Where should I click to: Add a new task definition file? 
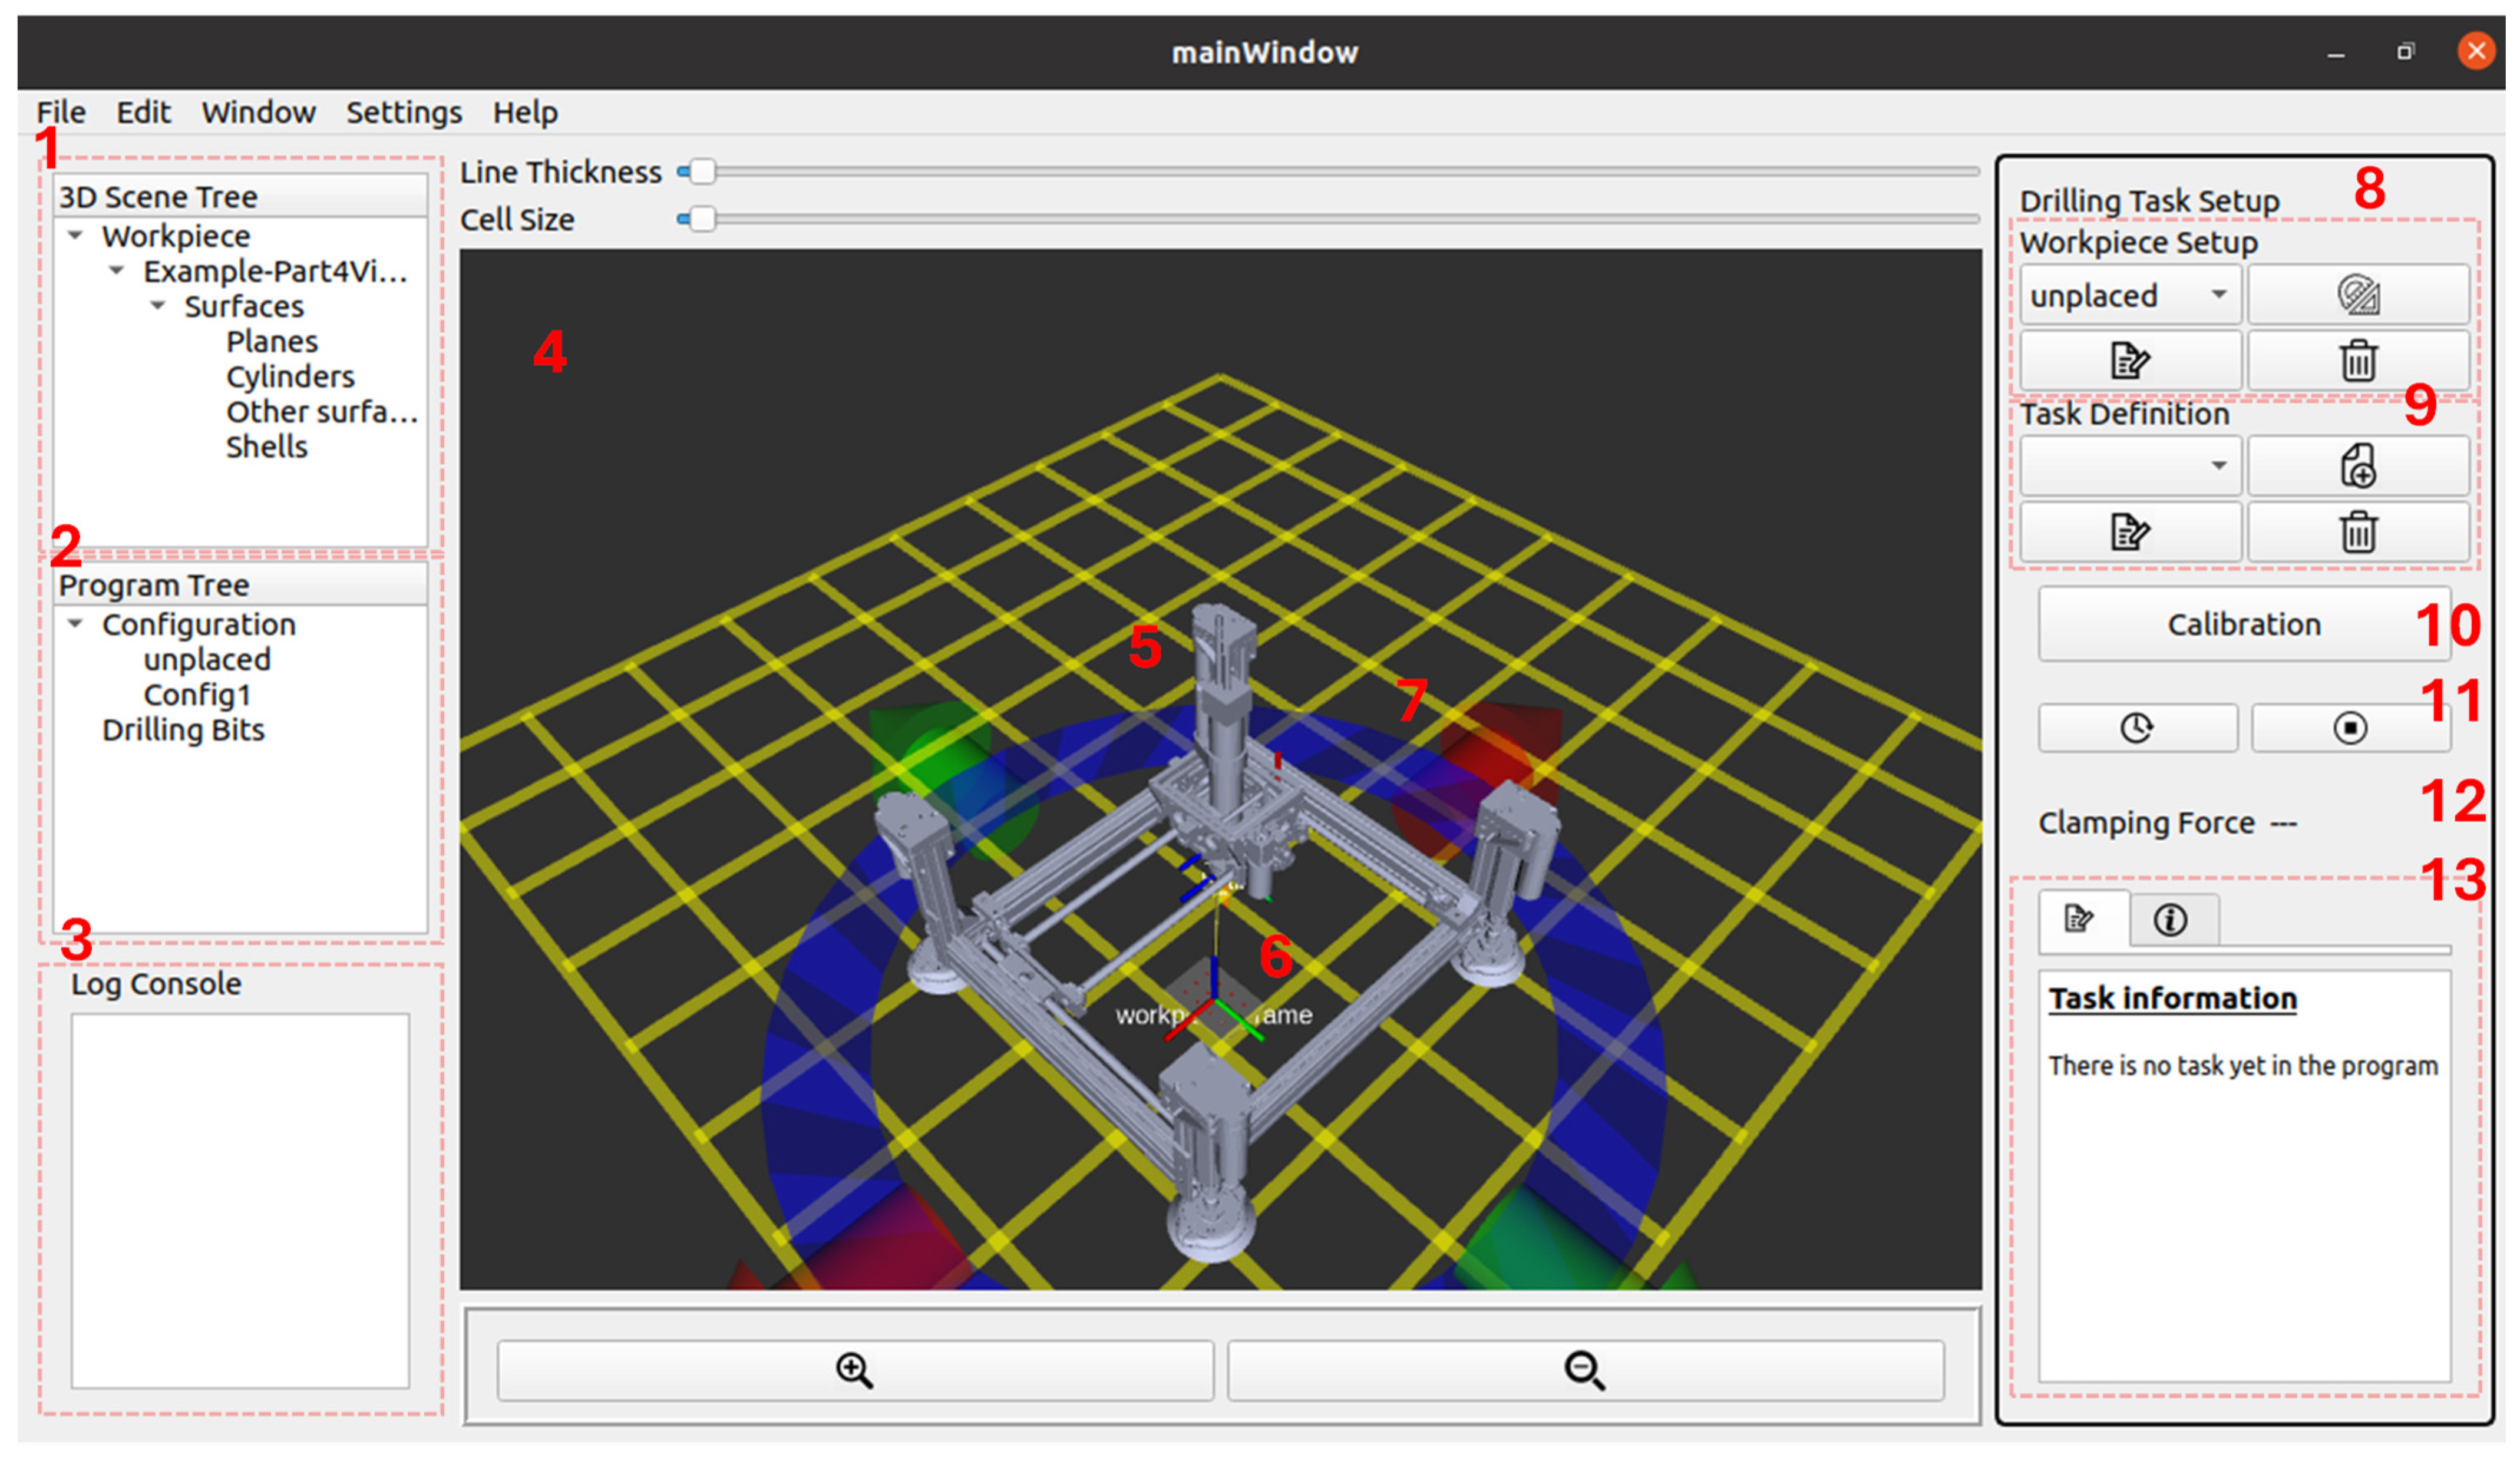tap(2358, 466)
